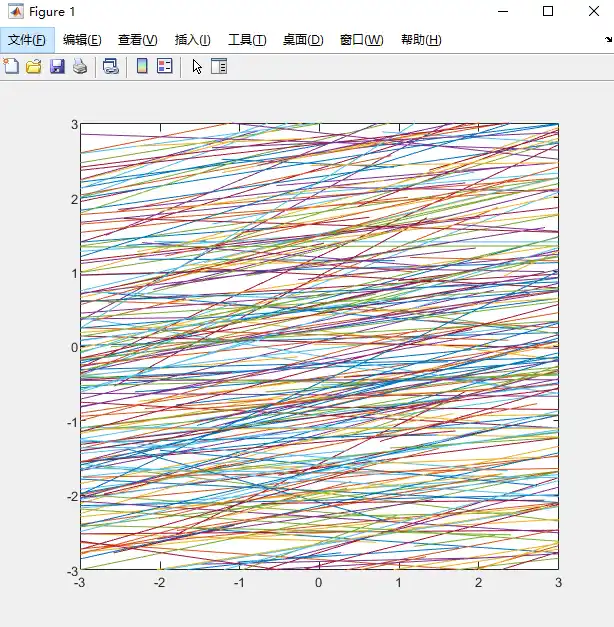Save the figure with the floppy disk icon
Viewport: 614px width, 627px height.
pos(57,66)
